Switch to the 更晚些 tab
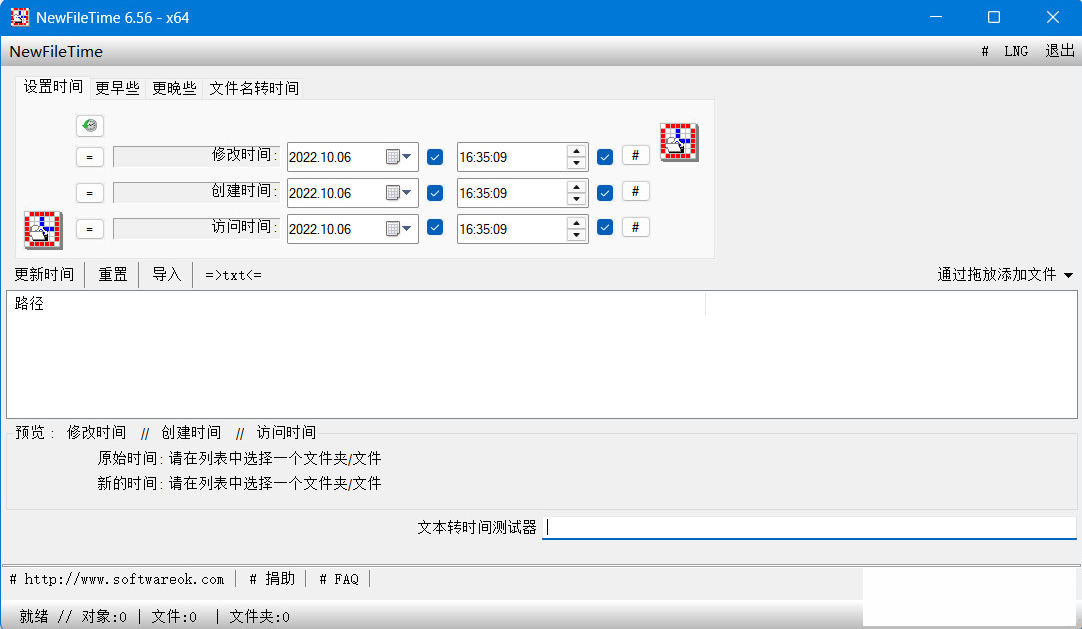The width and height of the screenshot is (1082, 629). coord(174,88)
